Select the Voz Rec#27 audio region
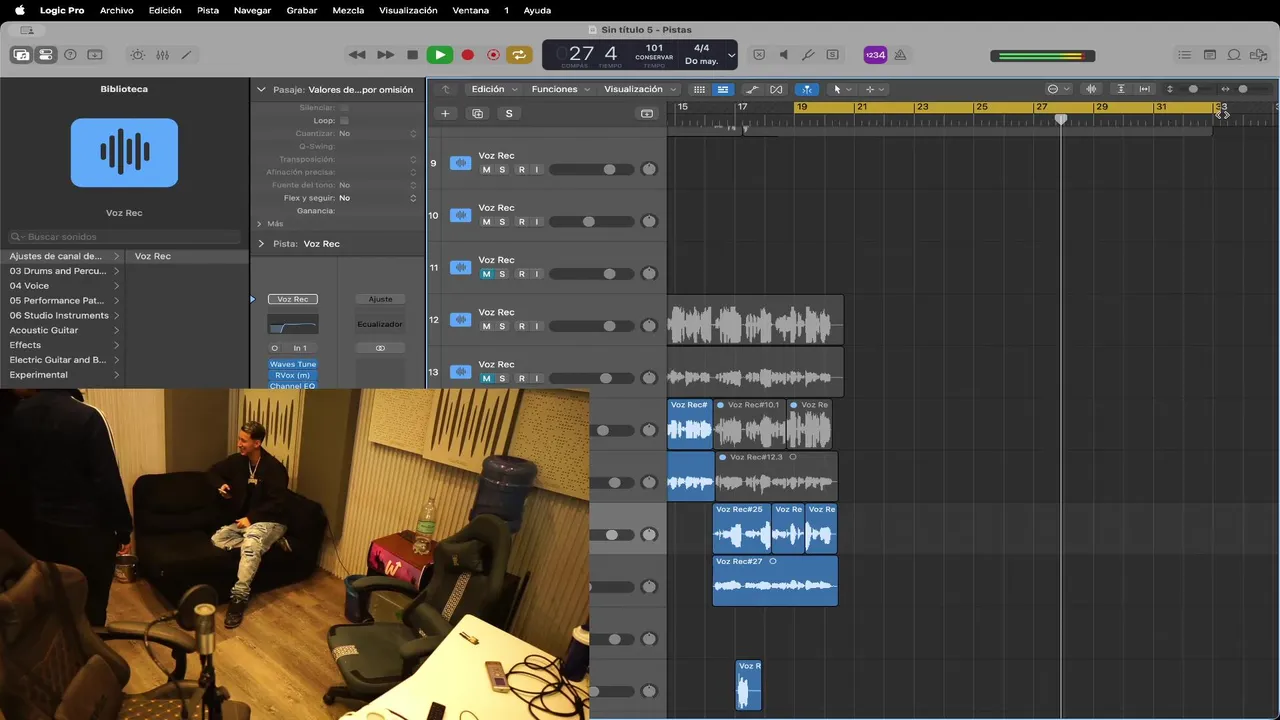This screenshot has width=1280, height=720. coord(775,580)
